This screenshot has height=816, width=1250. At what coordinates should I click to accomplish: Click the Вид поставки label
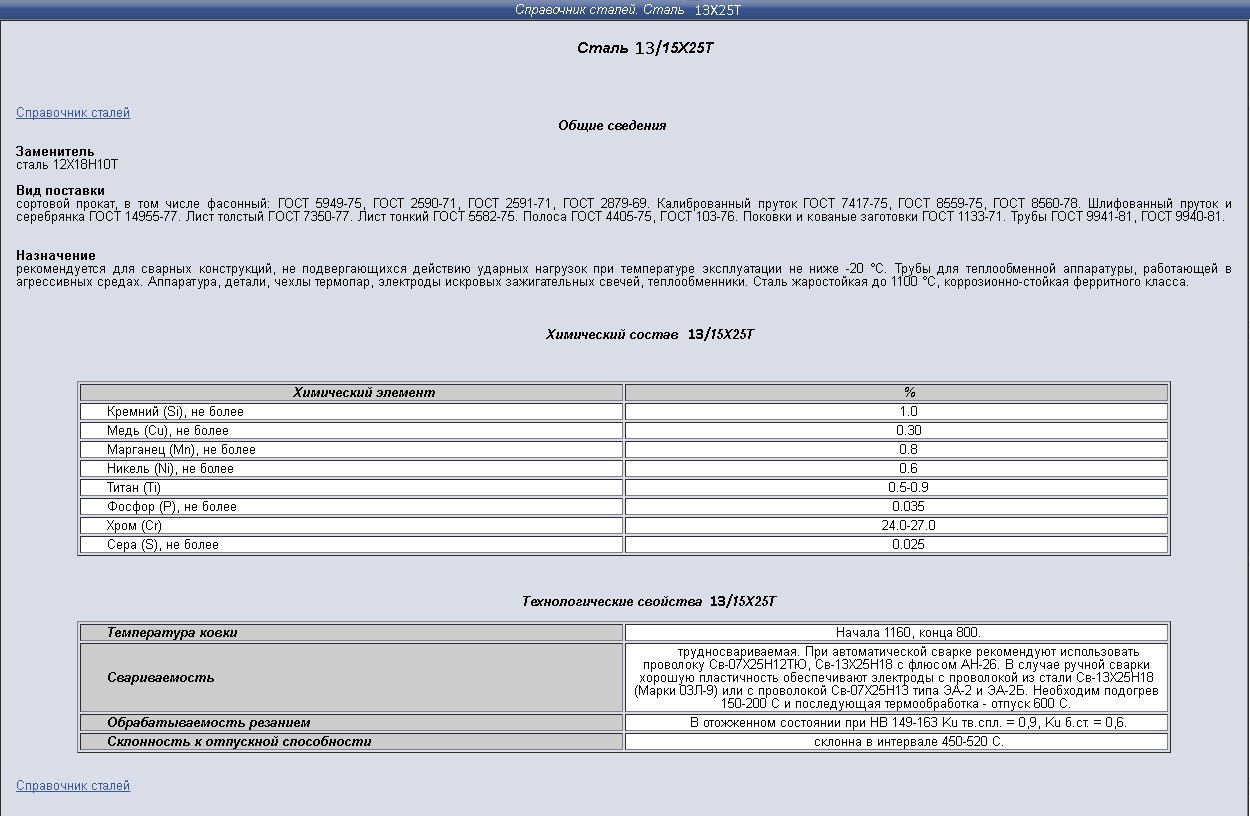tap(60, 190)
